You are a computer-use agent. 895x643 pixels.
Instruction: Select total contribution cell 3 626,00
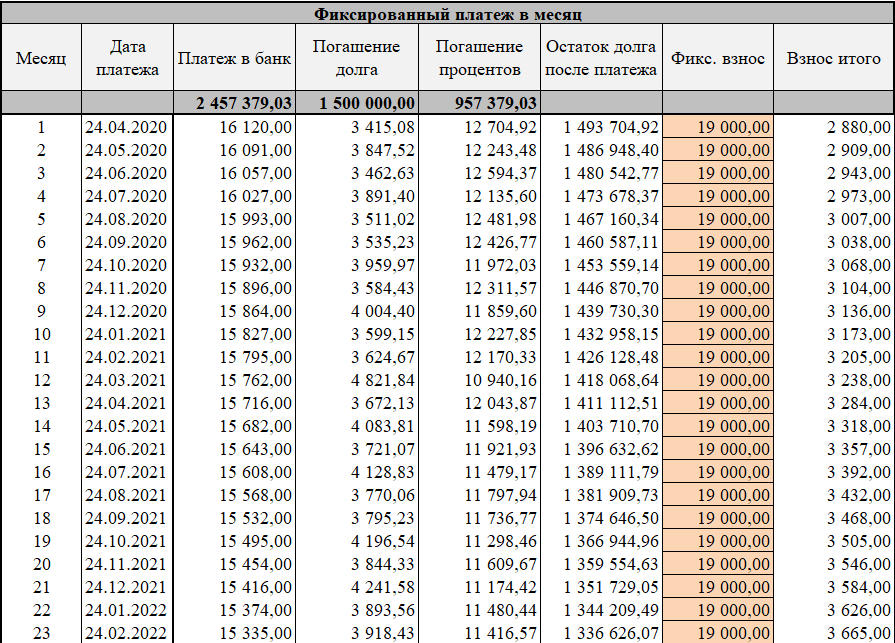(x=834, y=610)
